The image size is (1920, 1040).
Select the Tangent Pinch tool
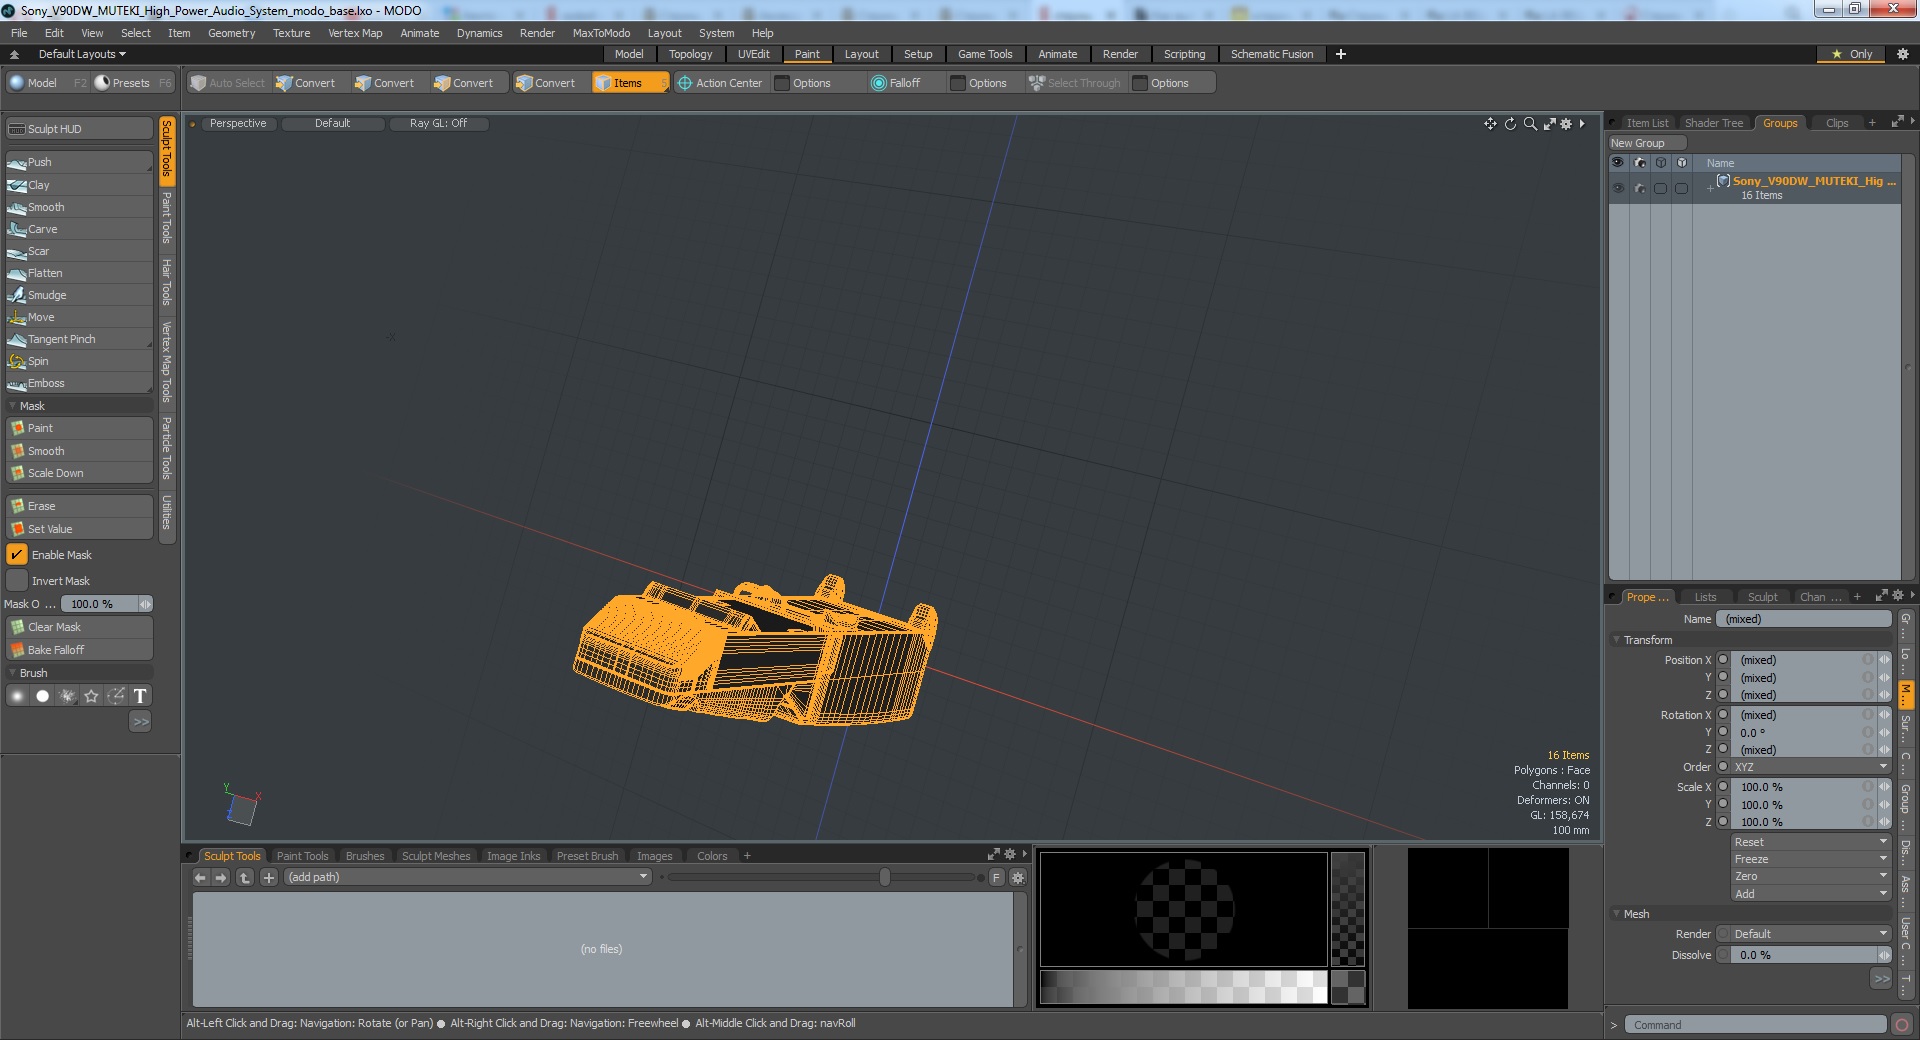78,339
